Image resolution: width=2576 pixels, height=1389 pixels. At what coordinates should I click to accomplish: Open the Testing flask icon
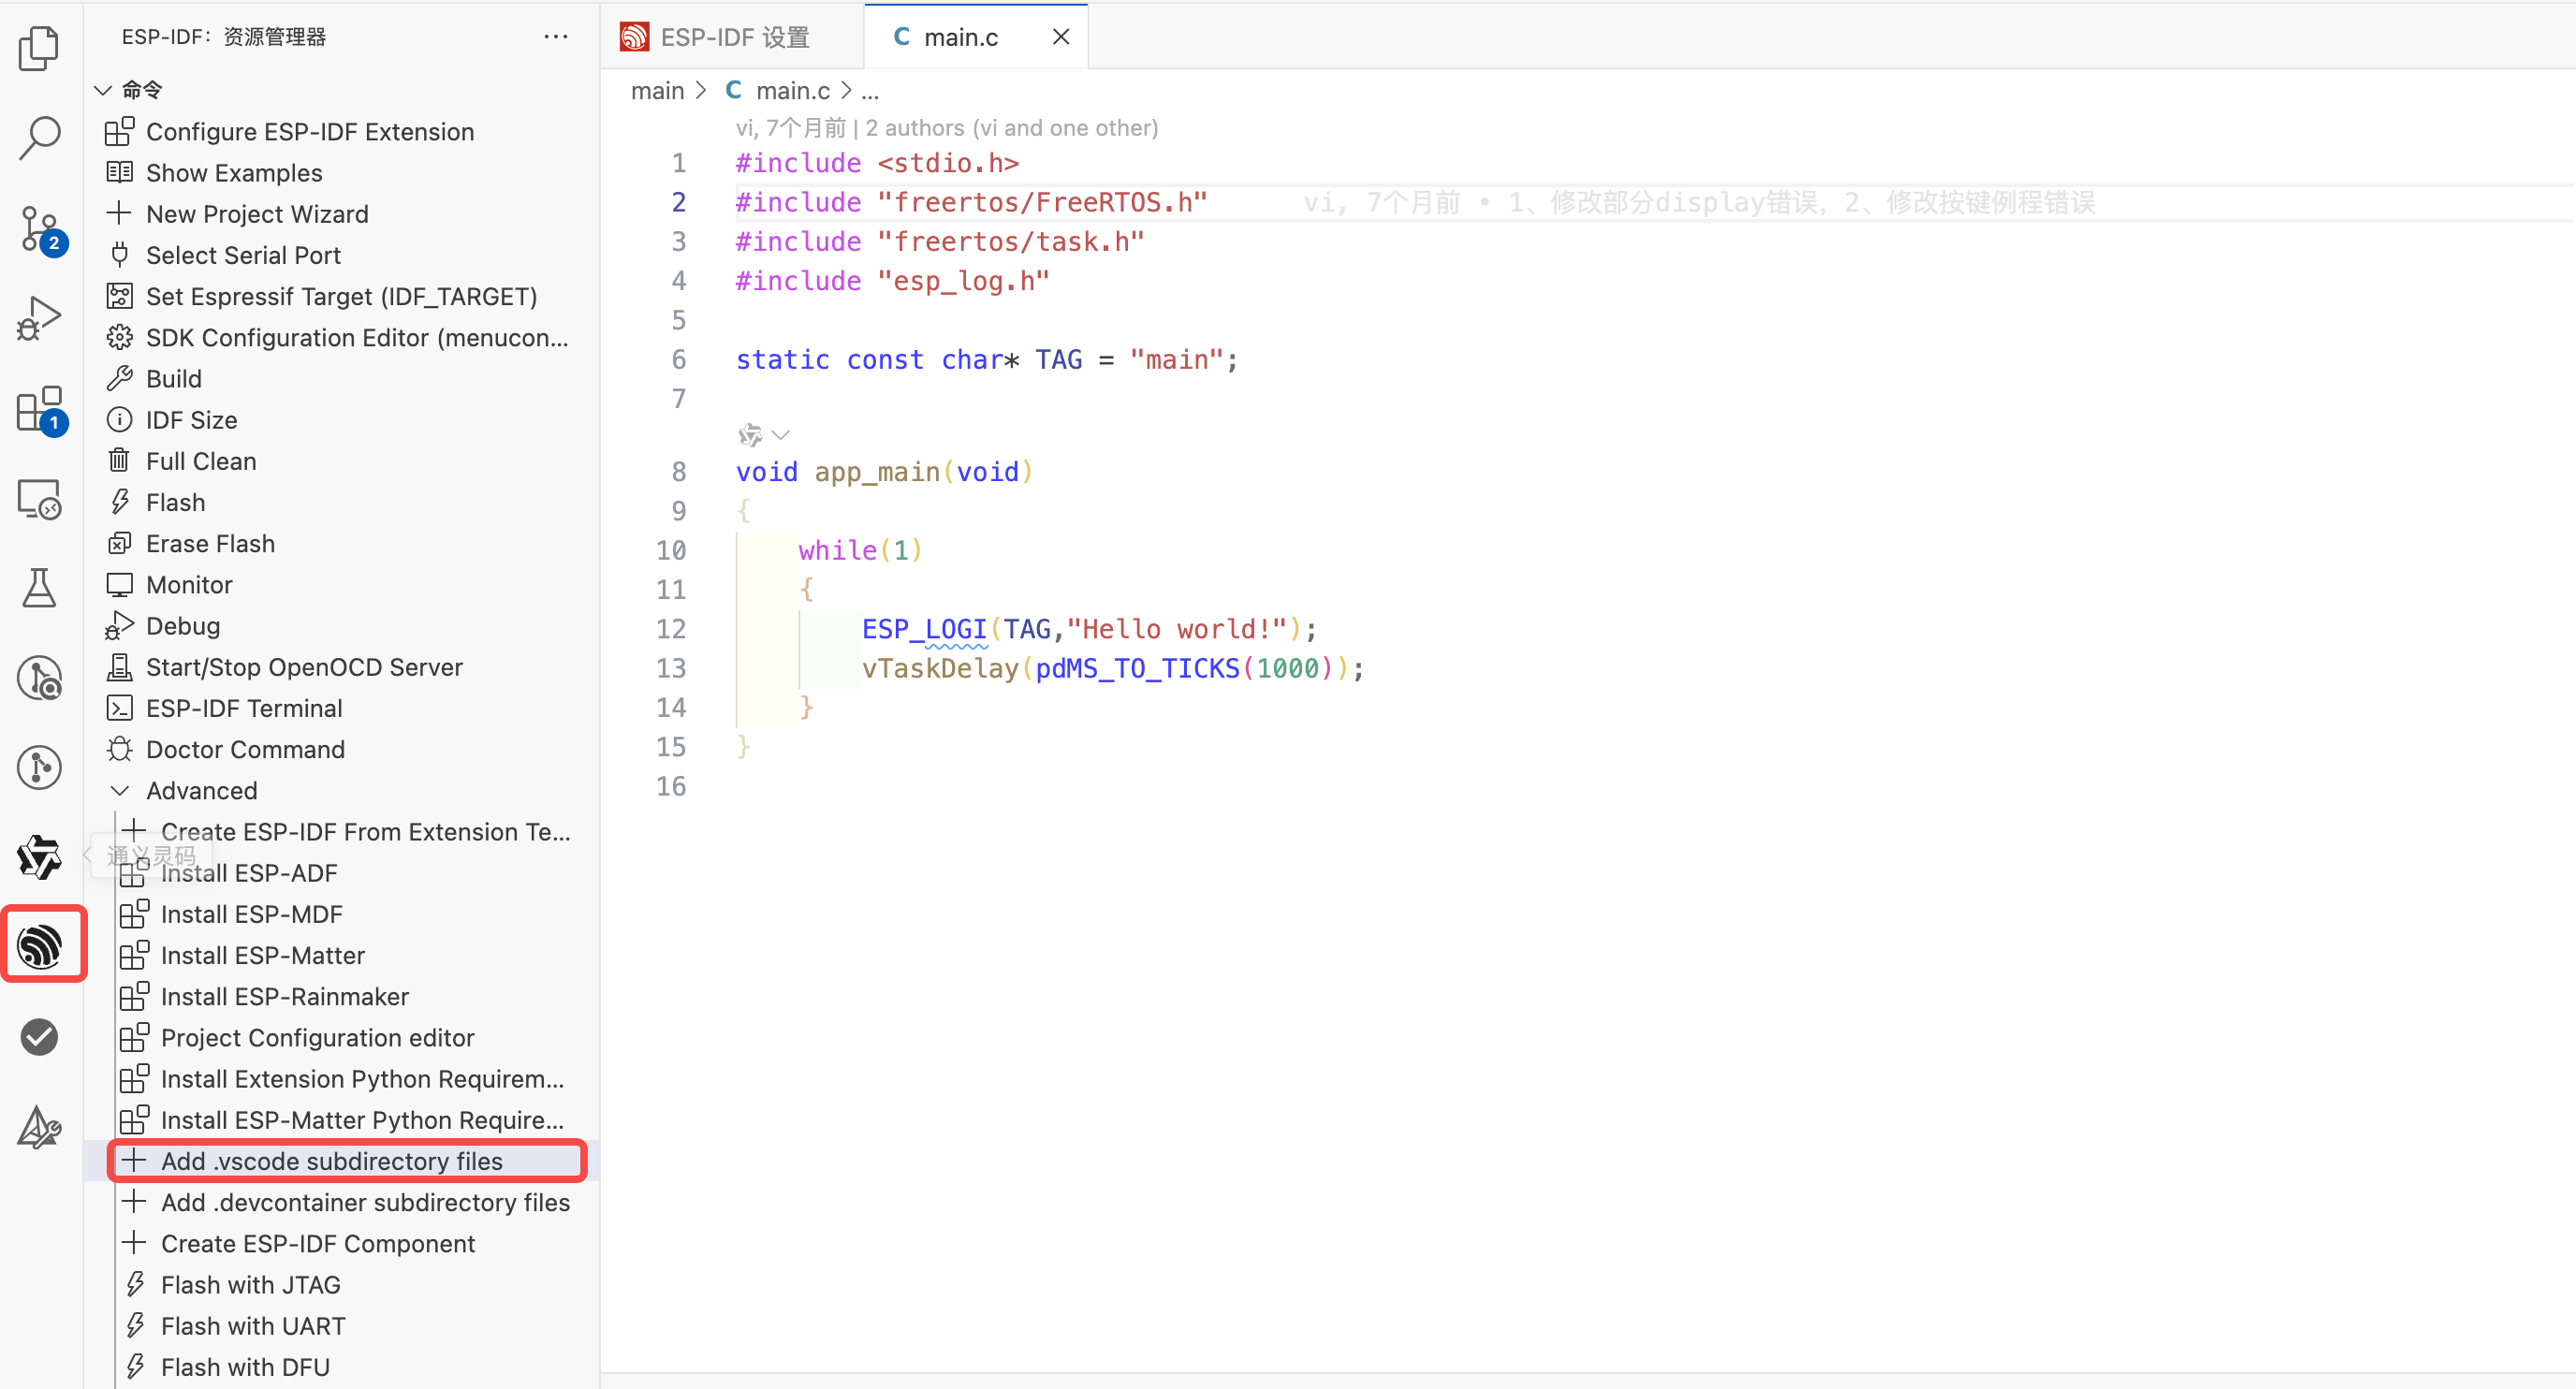pos(39,588)
